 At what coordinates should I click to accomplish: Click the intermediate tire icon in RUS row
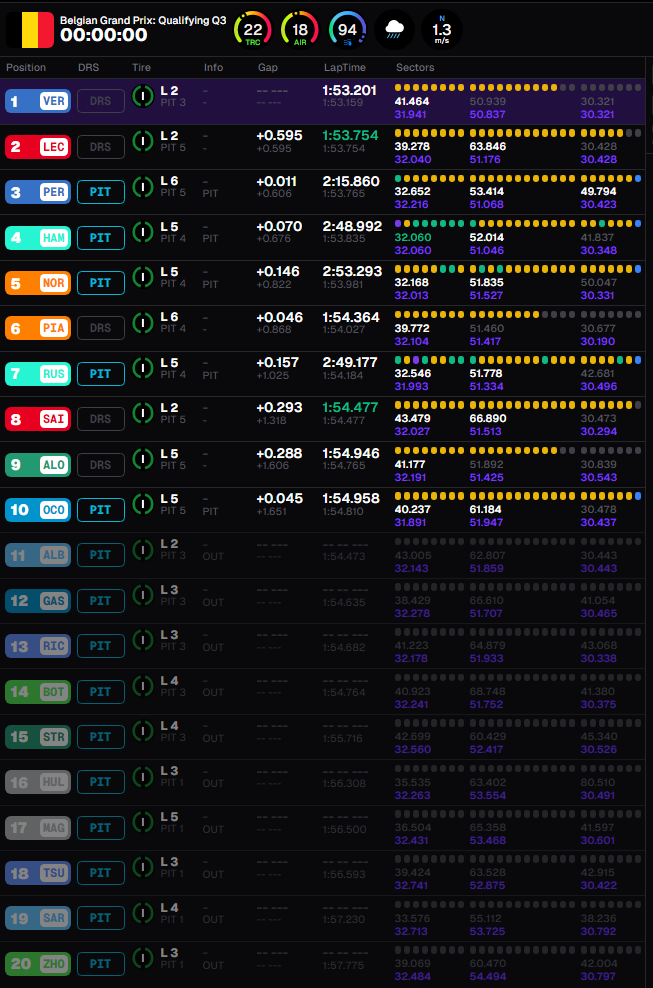143,368
